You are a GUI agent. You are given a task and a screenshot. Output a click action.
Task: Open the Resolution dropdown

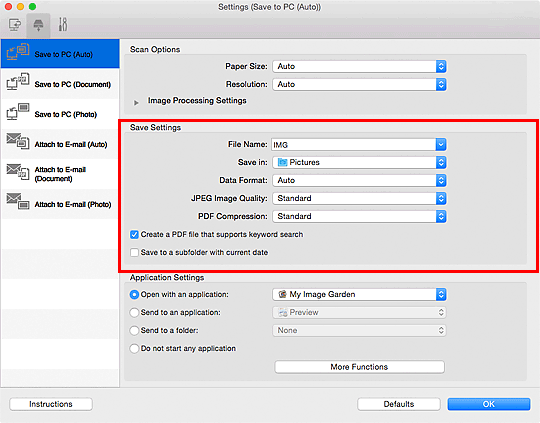click(359, 84)
